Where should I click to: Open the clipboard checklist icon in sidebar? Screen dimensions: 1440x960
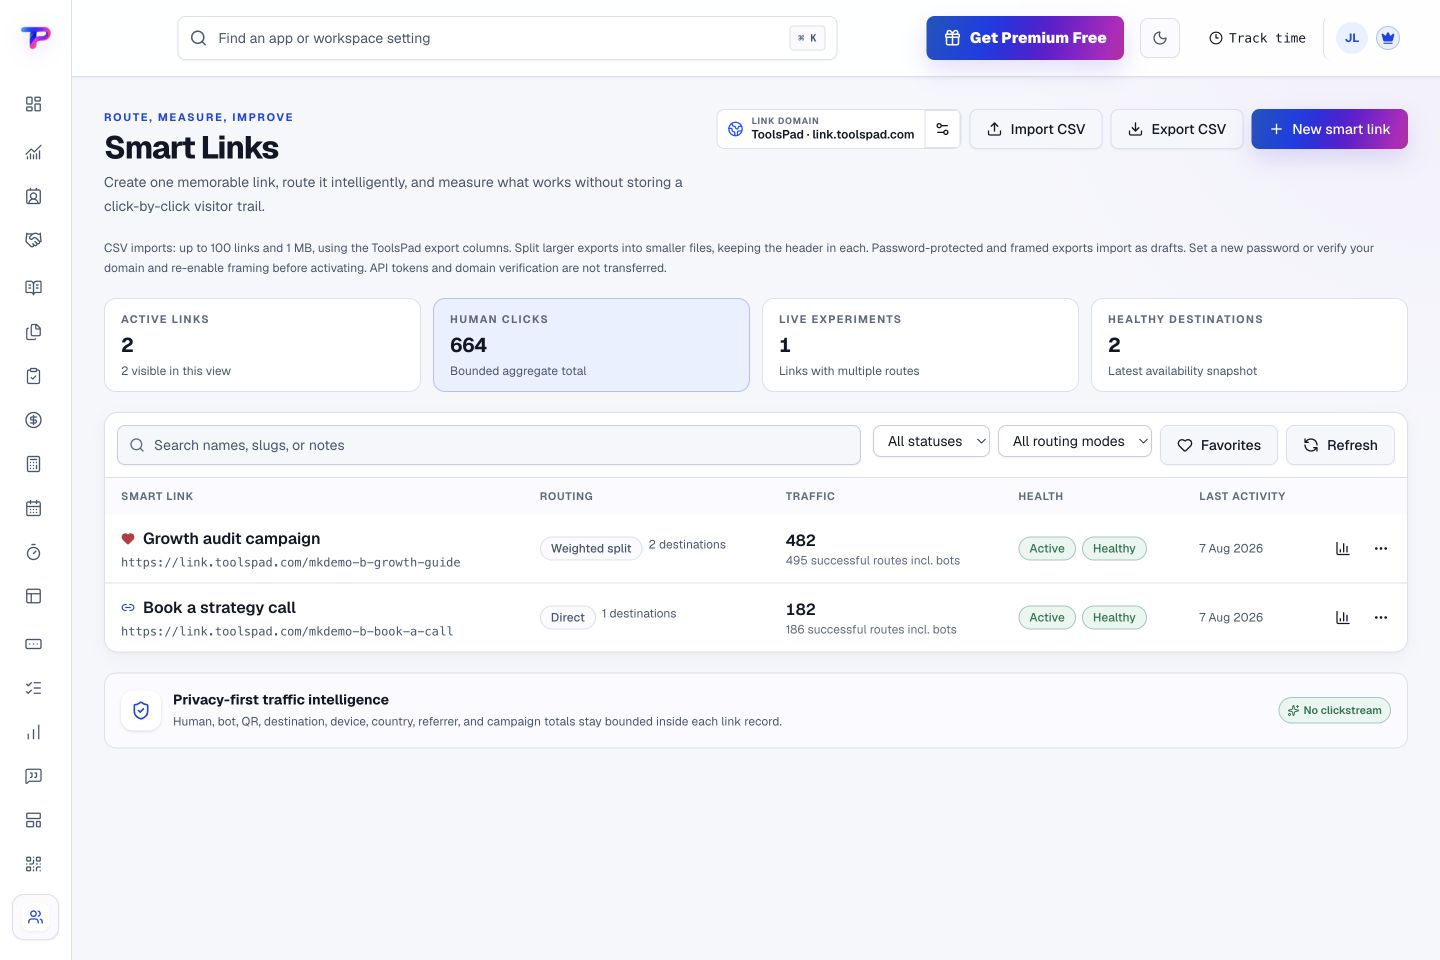(33, 376)
